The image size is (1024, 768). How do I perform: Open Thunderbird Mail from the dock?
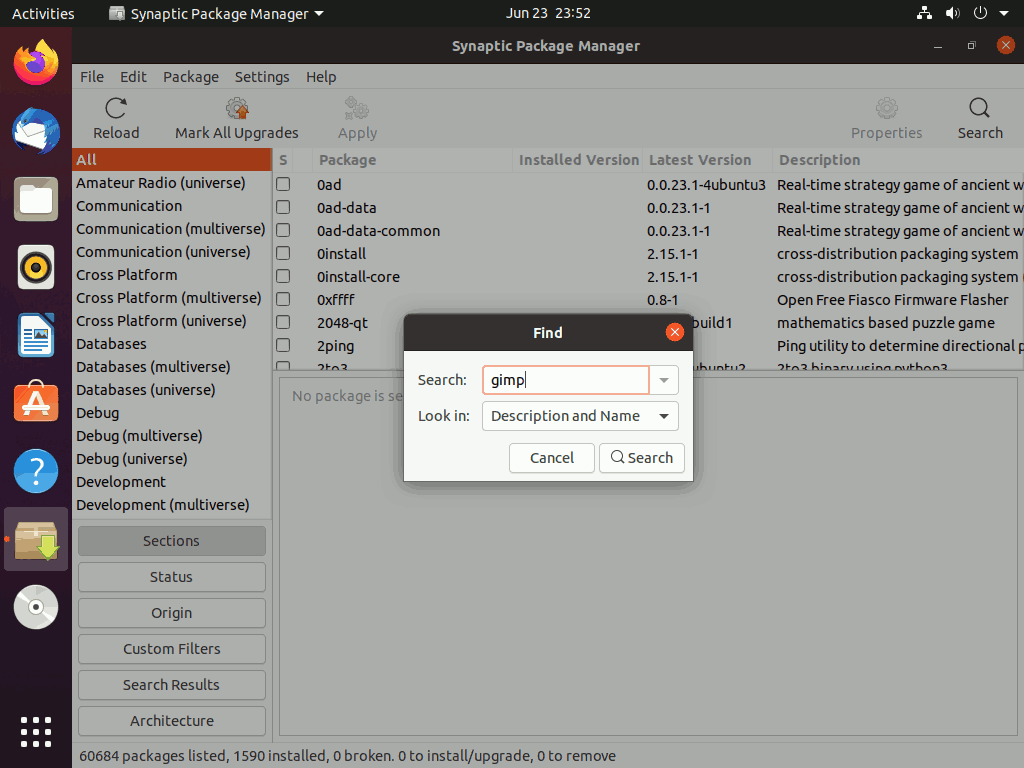coord(36,131)
